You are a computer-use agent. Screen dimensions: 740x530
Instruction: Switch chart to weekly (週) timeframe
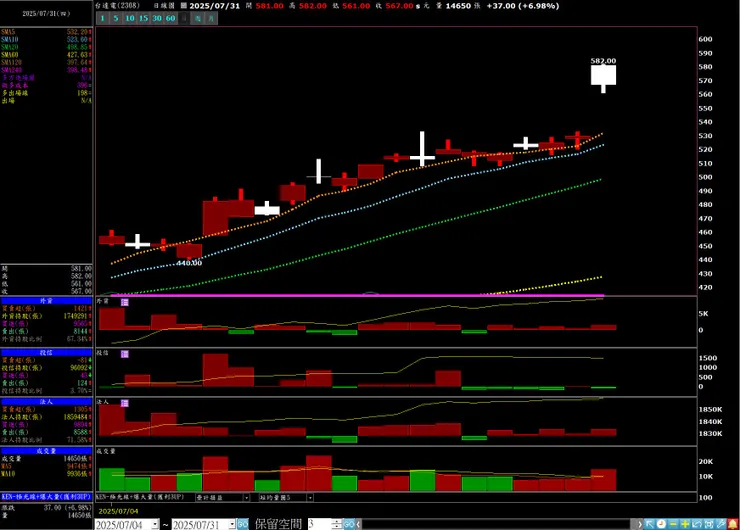tap(198, 18)
